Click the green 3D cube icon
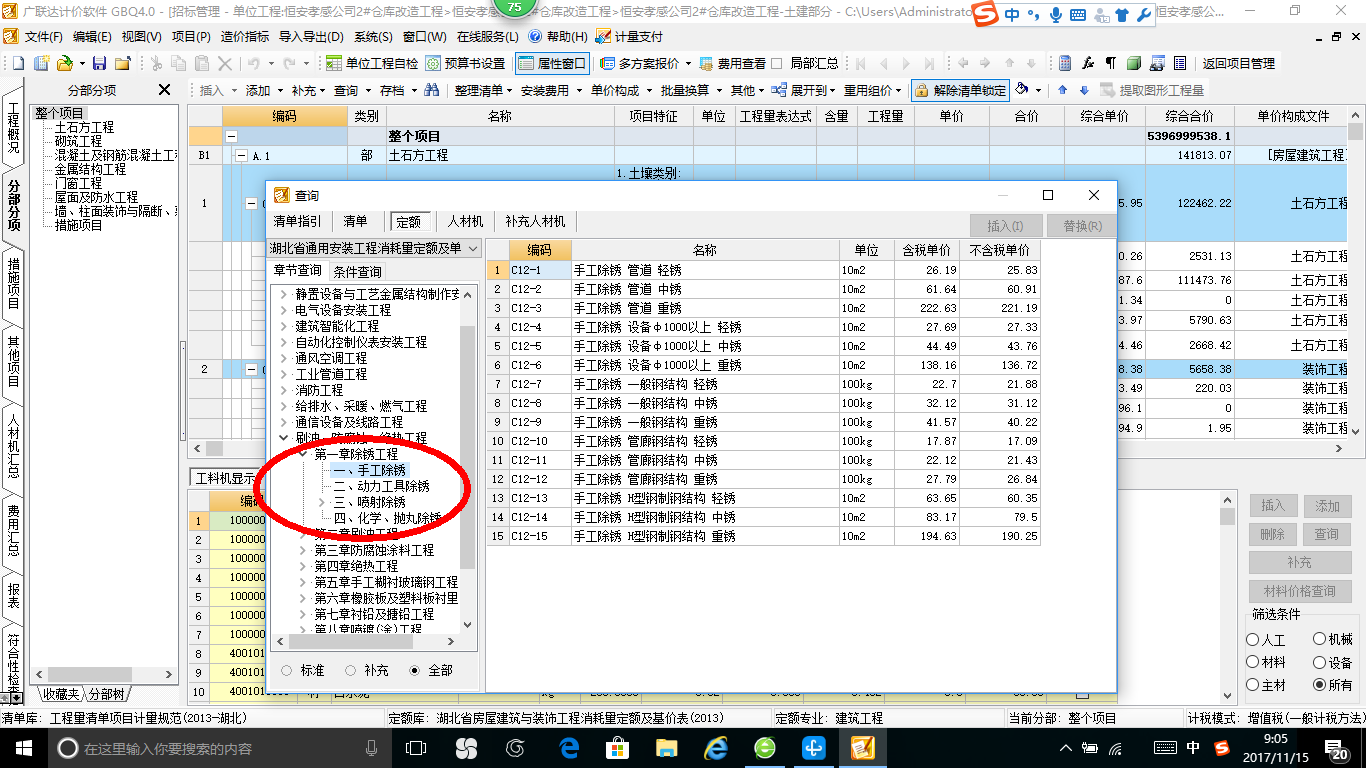Screen dimensions: 1366x768 1134,63
